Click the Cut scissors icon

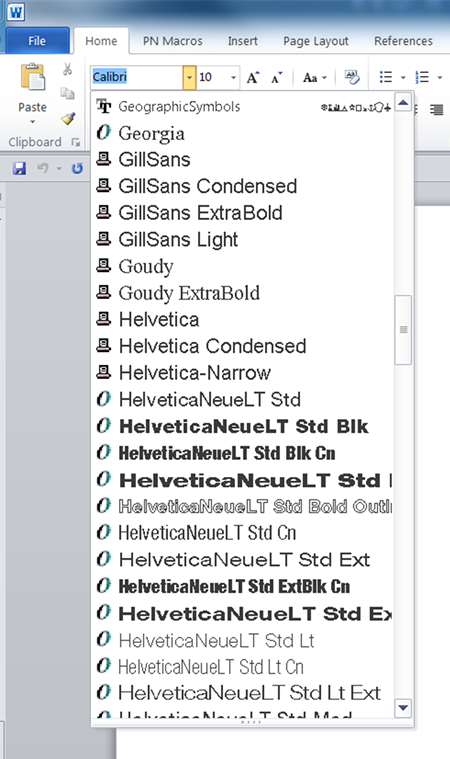click(x=67, y=69)
